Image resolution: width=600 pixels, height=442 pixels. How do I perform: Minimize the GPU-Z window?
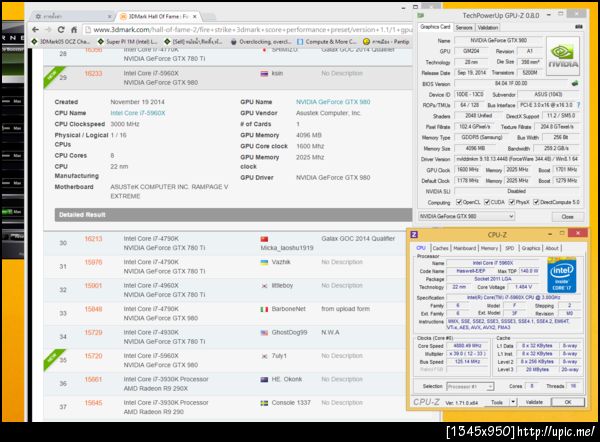[548, 15]
